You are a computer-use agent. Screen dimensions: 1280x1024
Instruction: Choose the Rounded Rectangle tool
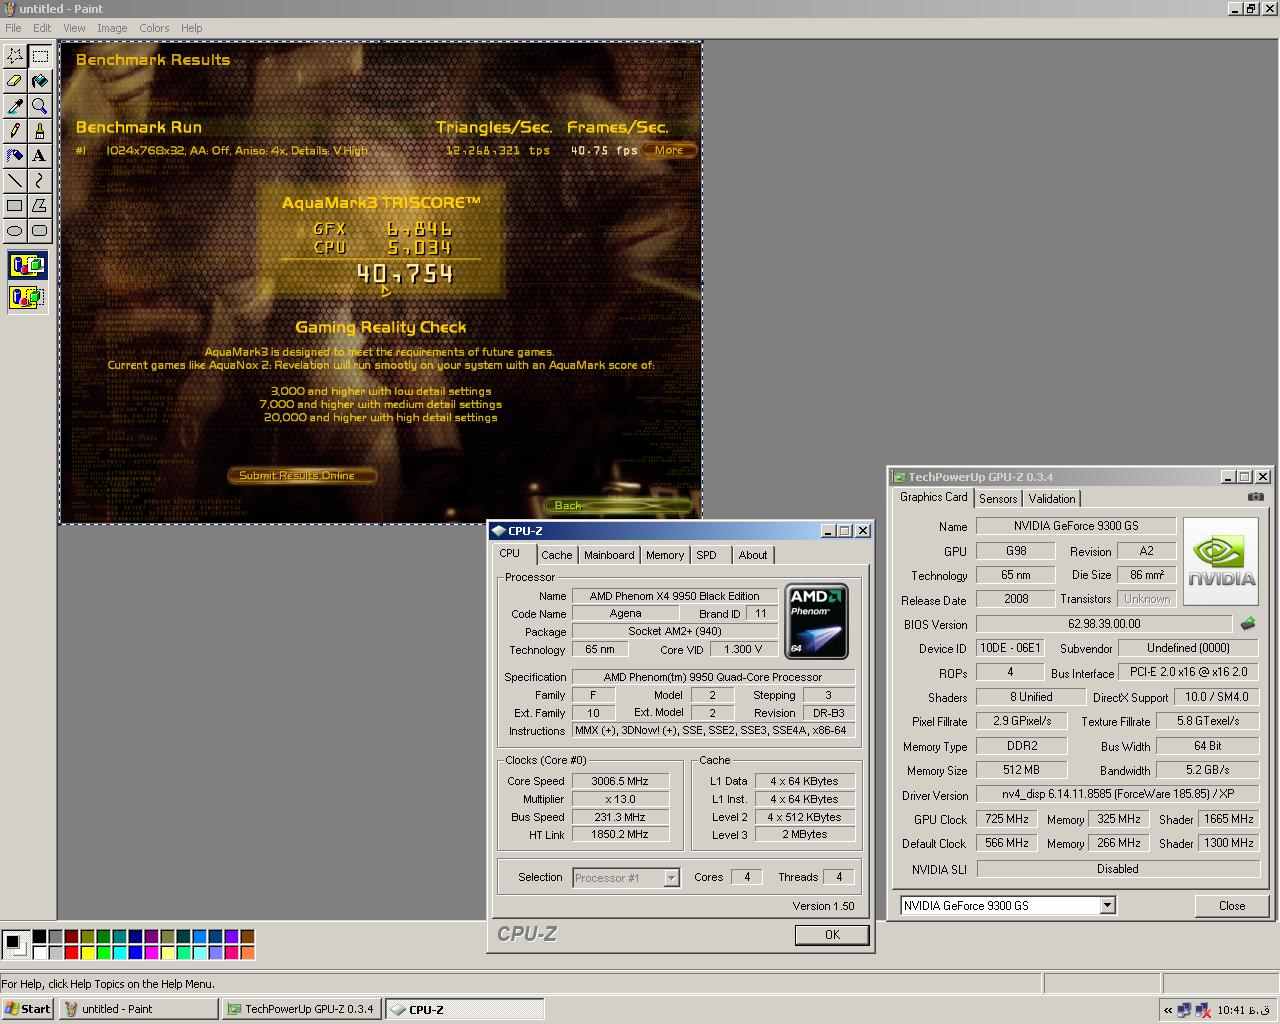coord(40,231)
